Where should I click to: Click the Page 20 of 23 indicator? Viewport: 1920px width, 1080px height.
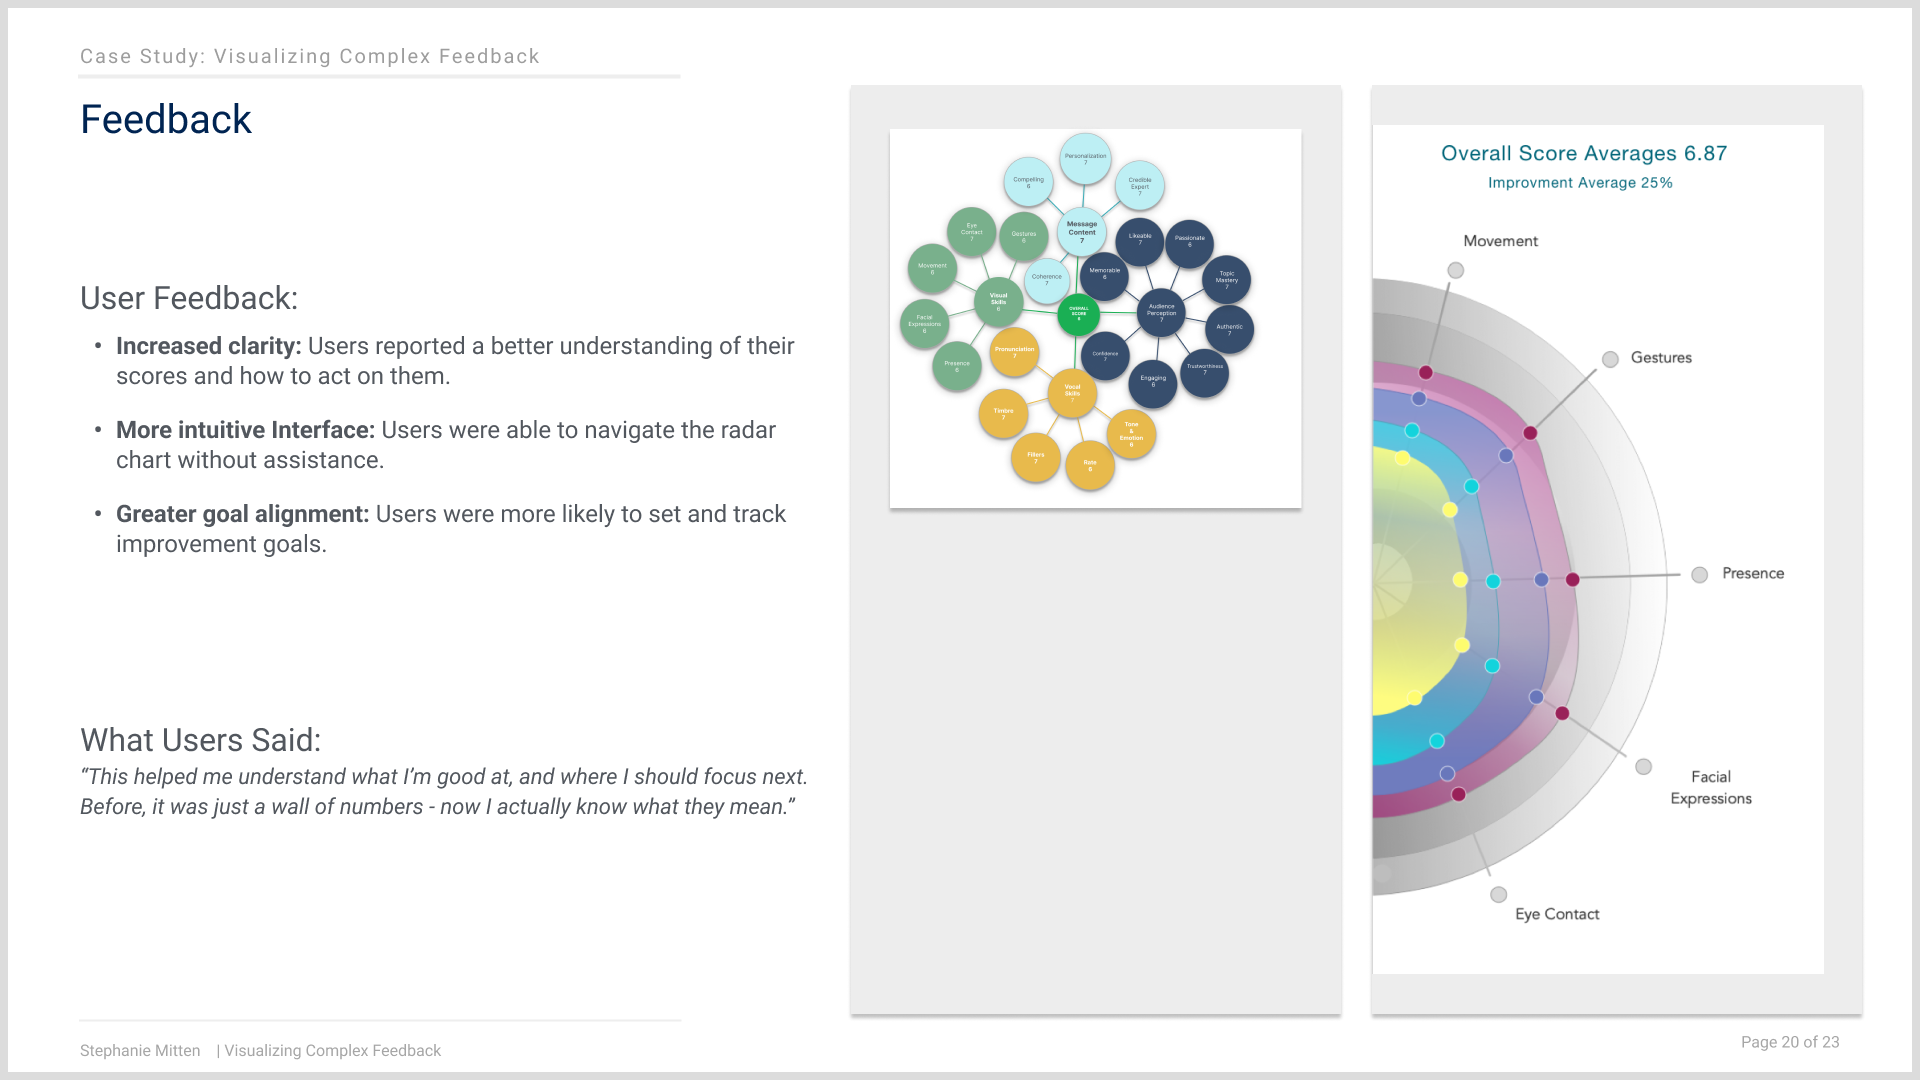[x=1790, y=1042]
